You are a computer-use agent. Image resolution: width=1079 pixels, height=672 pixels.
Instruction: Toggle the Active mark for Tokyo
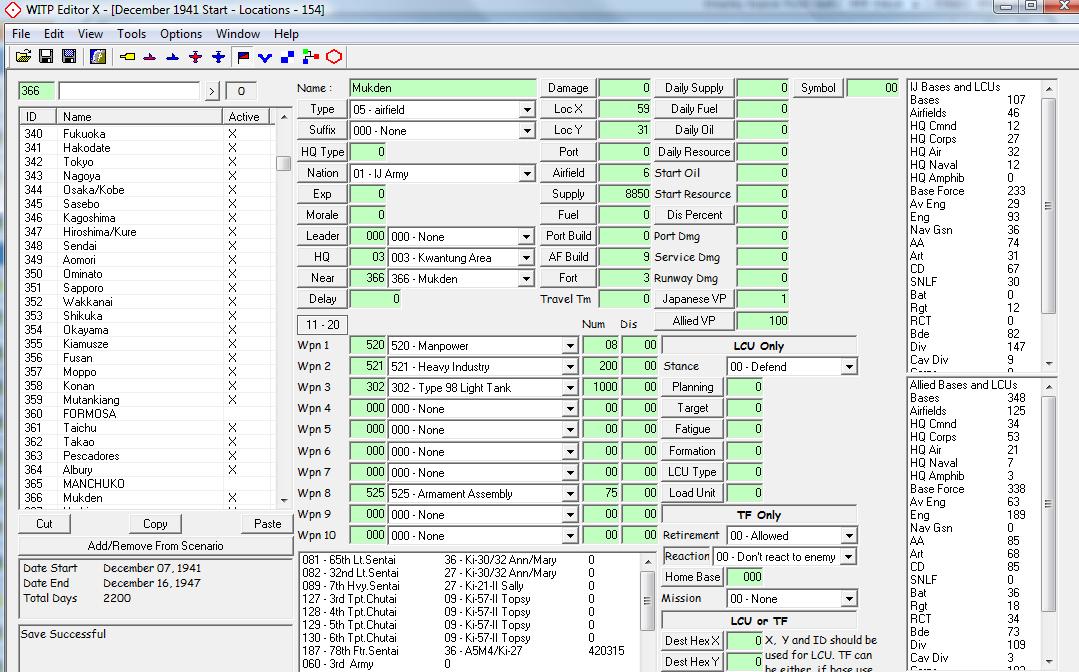(232, 162)
